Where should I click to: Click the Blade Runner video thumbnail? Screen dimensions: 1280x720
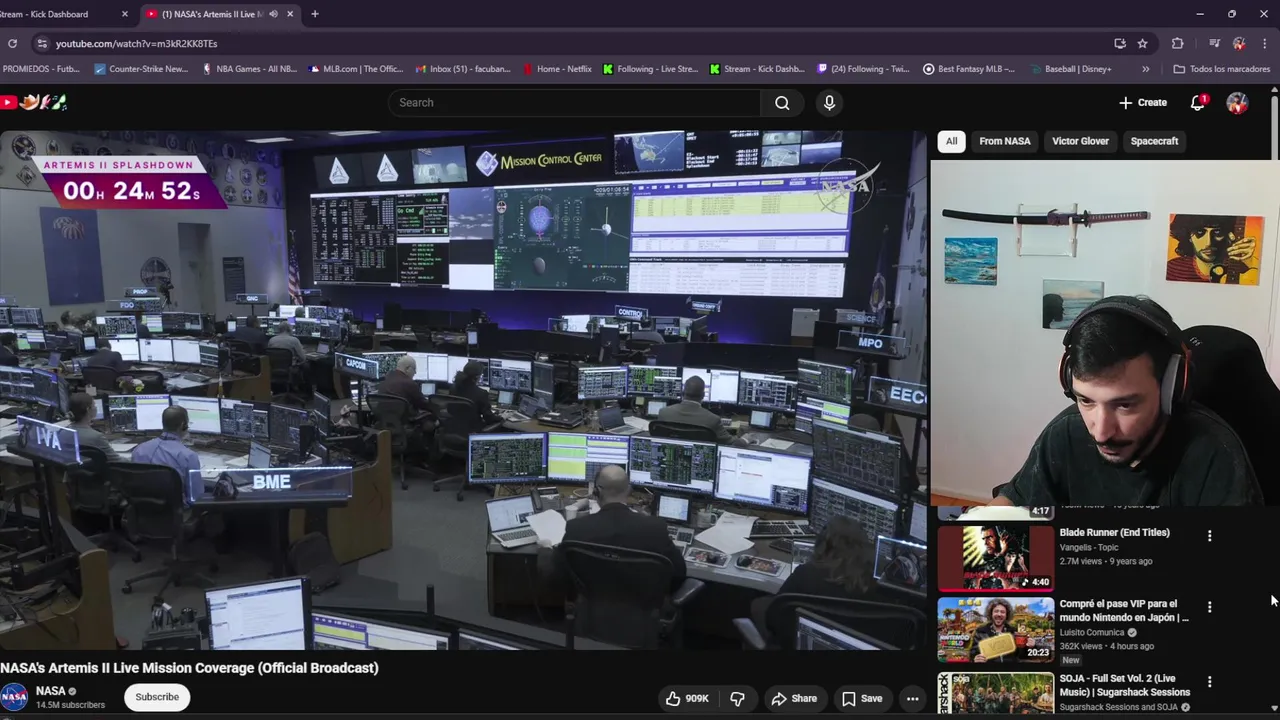pos(995,557)
